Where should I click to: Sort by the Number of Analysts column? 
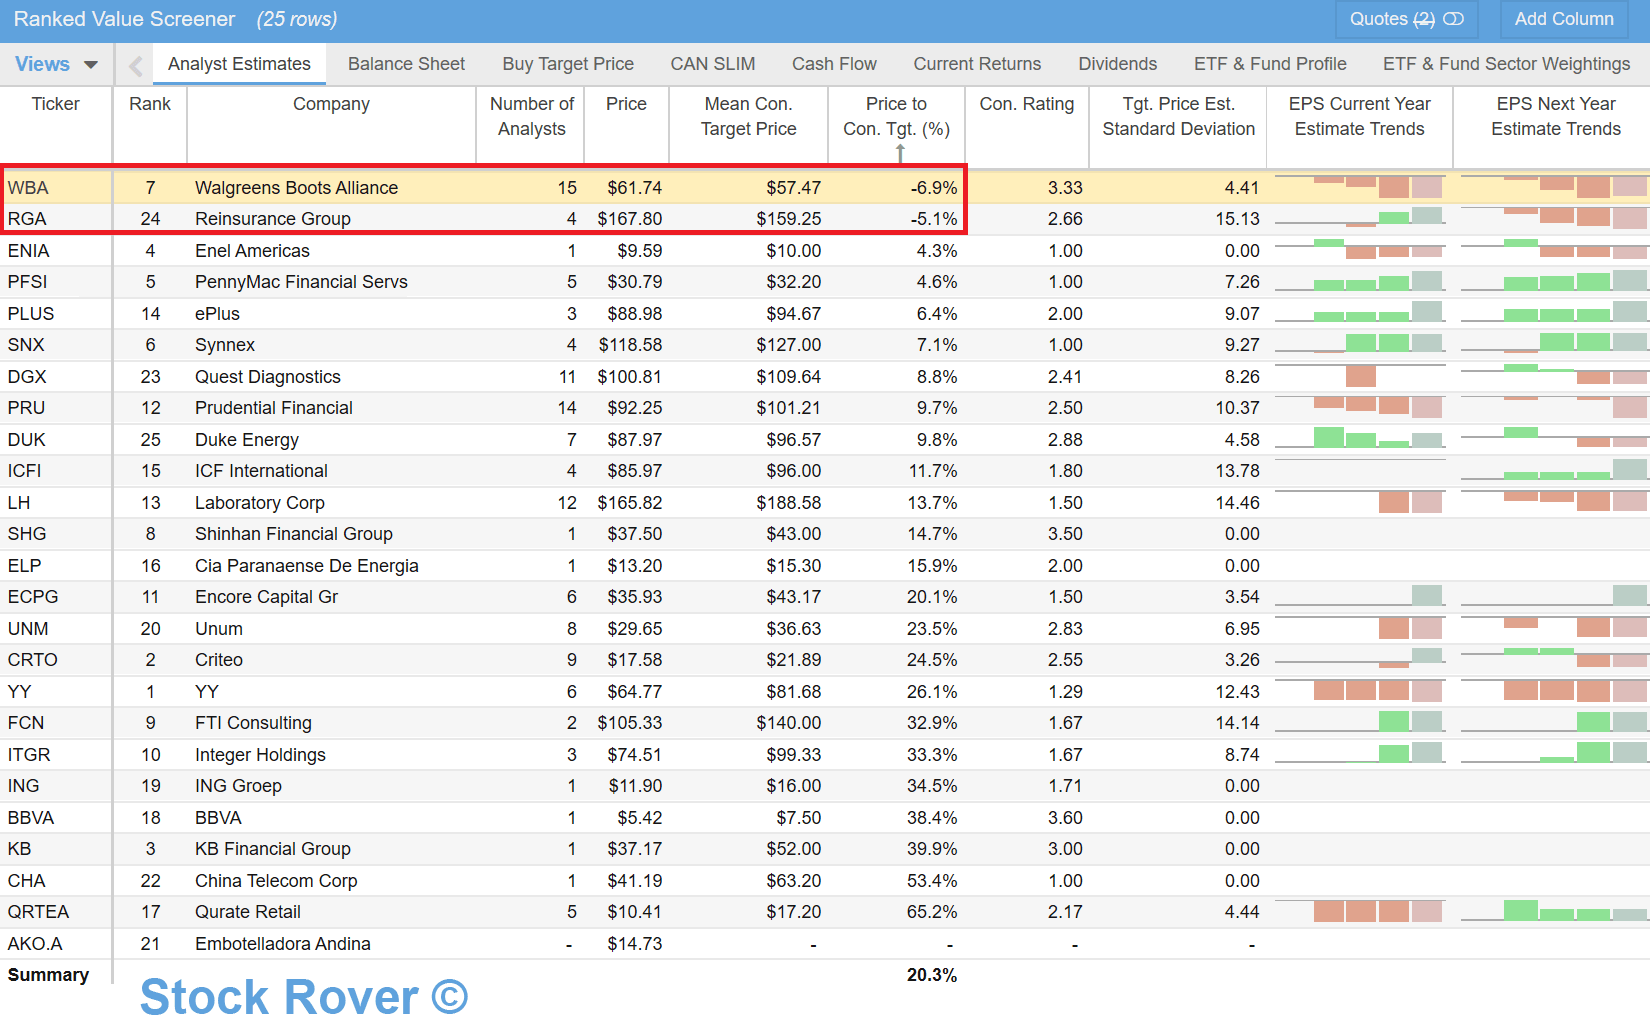[x=531, y=116]
